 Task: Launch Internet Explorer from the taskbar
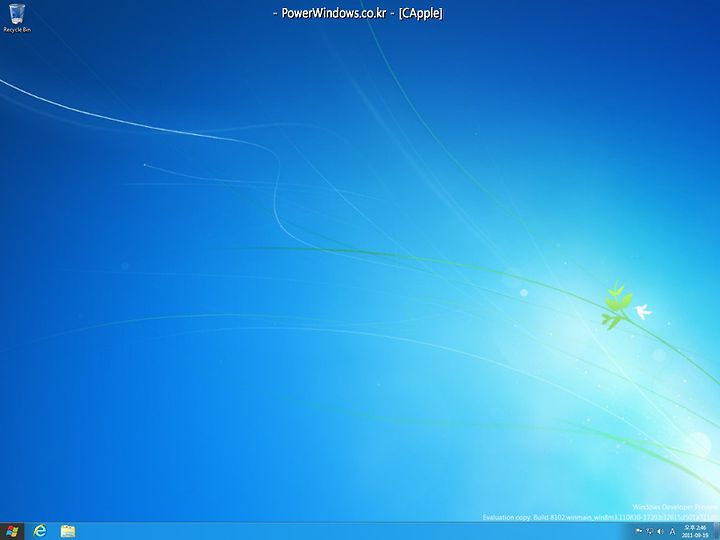(40, 531)
